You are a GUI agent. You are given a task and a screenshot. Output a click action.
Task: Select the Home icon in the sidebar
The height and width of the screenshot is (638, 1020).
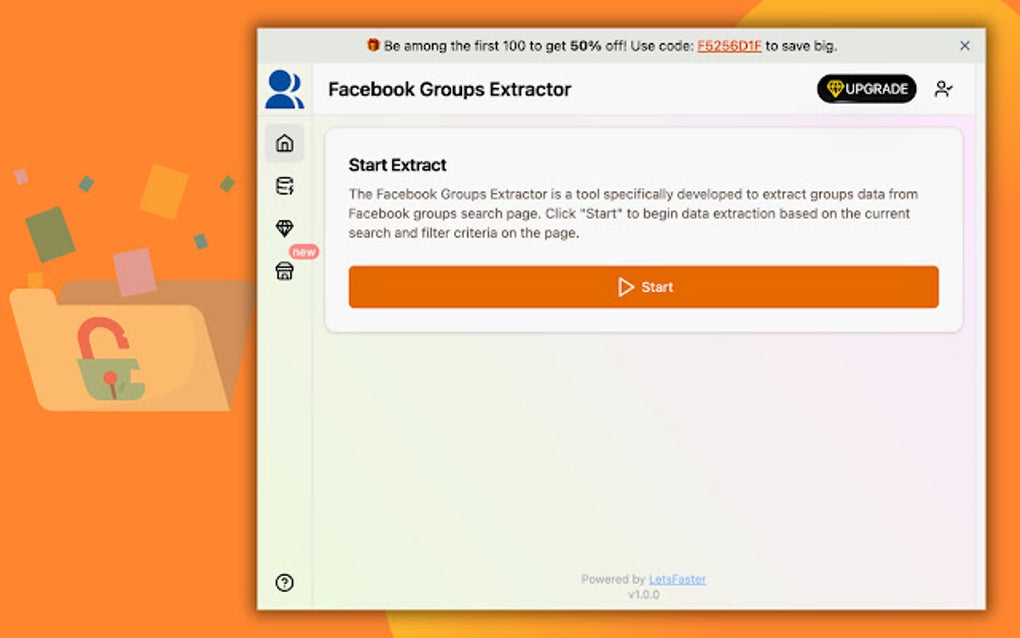pyautogui.click(x=284, y=143)
